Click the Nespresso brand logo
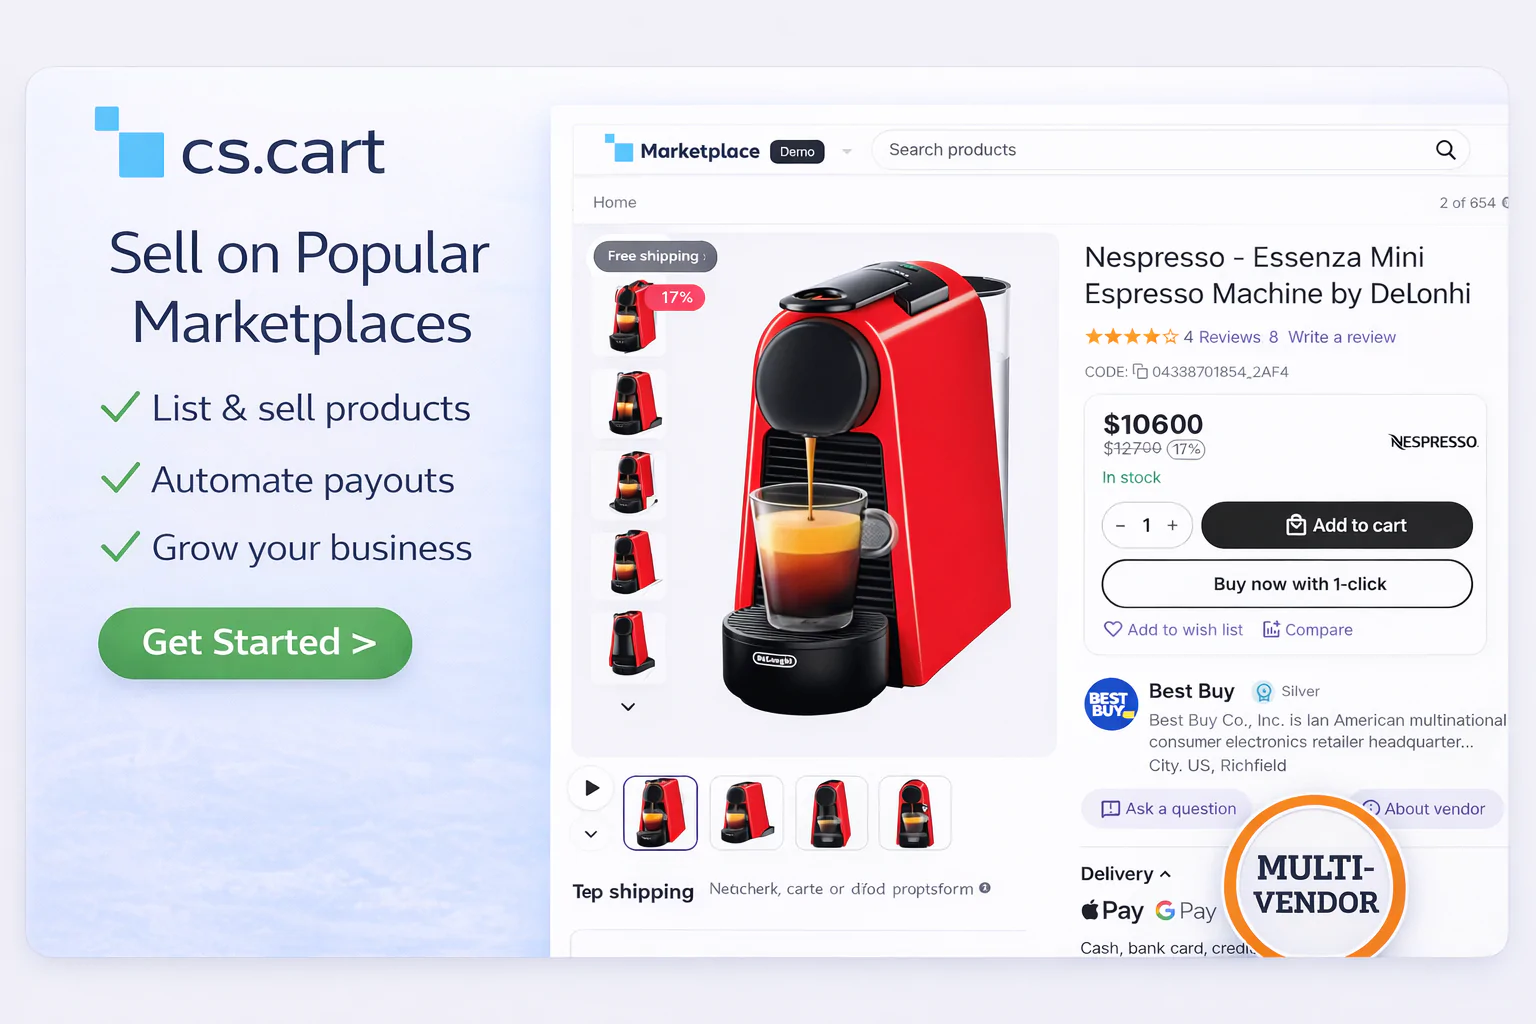This screenshot has width=1536, height=1024. click(1433, 442)
